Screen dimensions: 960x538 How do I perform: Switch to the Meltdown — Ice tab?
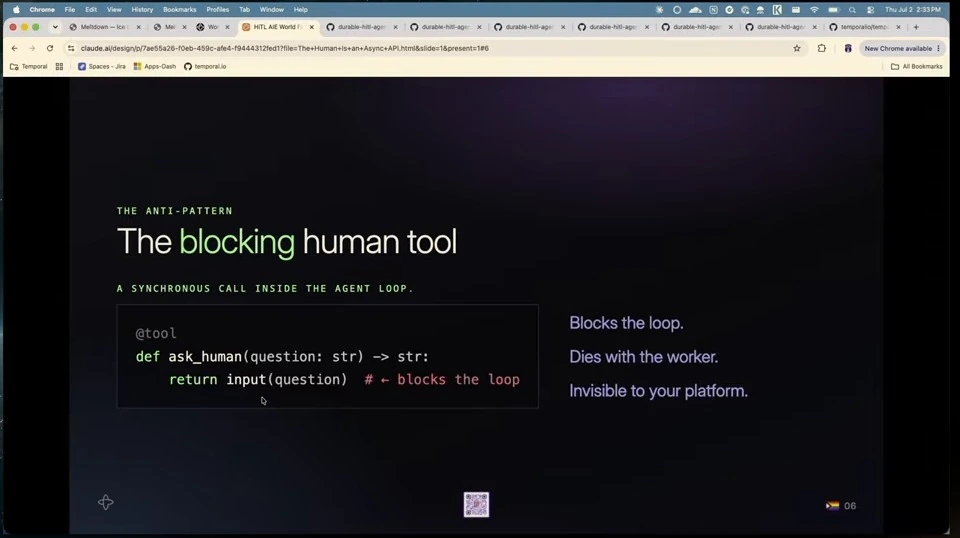[x=103, y=27]
